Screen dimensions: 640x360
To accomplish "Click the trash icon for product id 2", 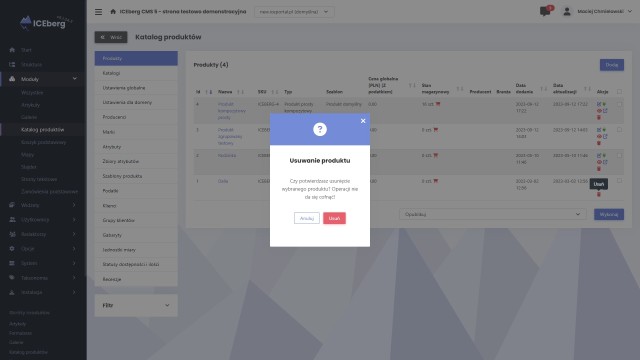I will click(x=599, y=169).
